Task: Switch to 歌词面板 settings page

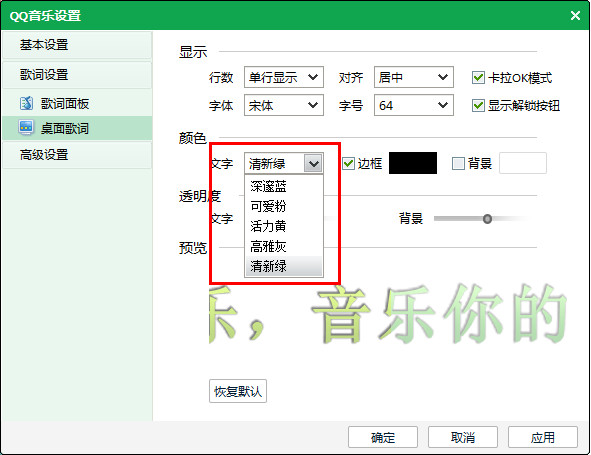Action: click(77, 103)
